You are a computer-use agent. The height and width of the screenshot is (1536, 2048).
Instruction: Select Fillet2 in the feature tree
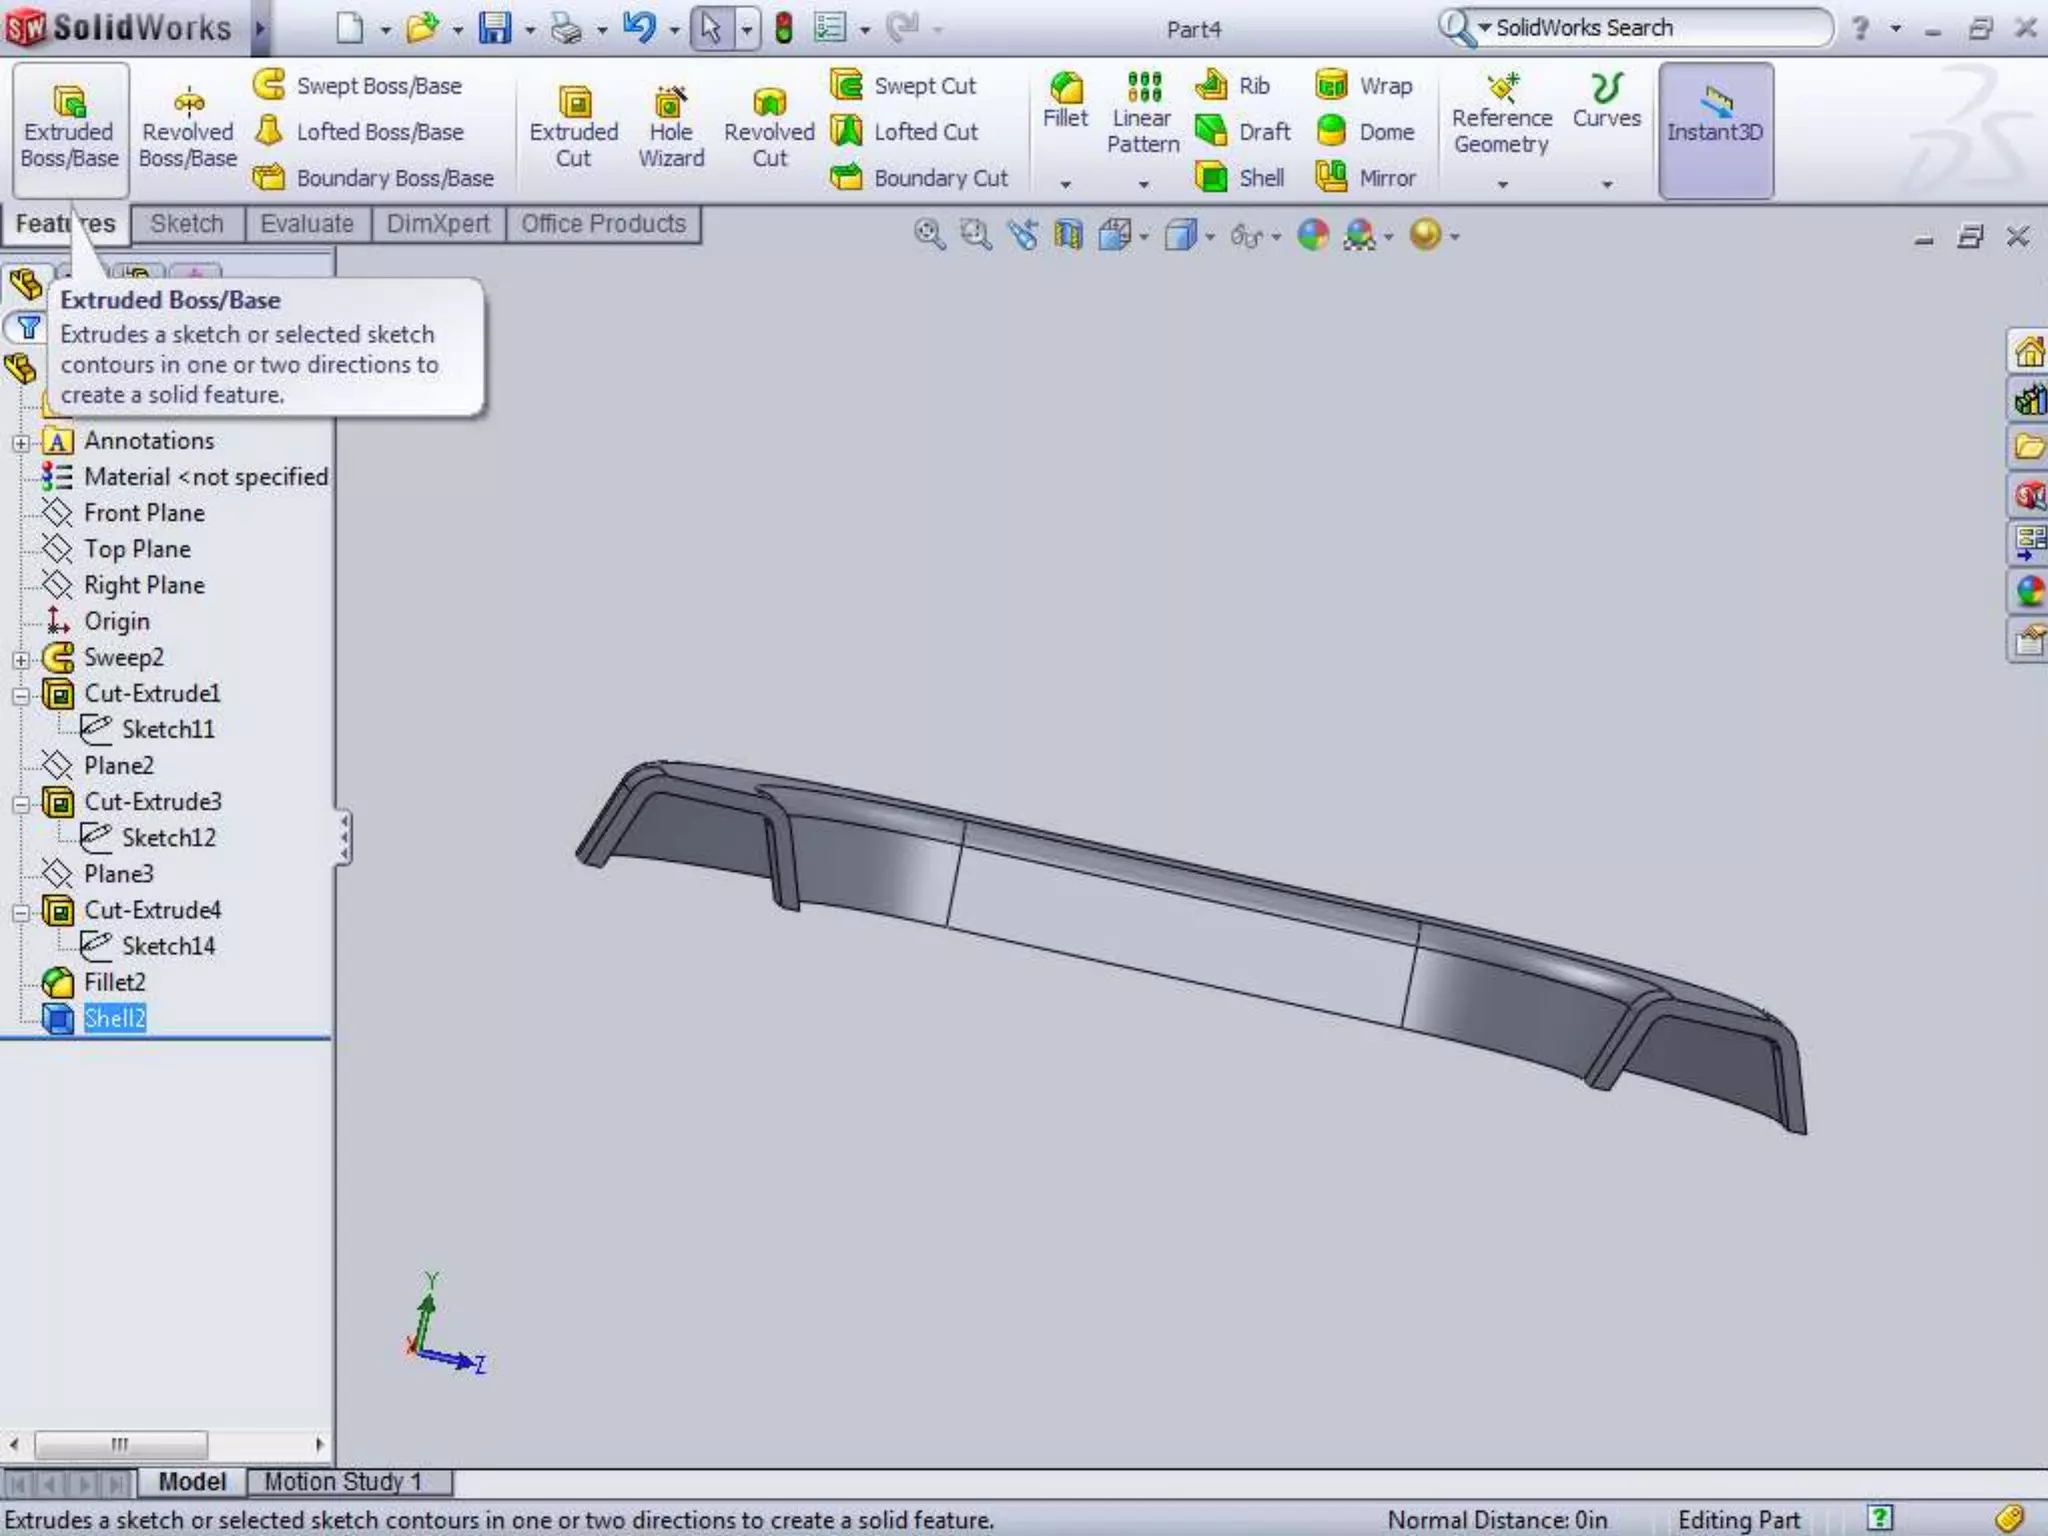114,982
